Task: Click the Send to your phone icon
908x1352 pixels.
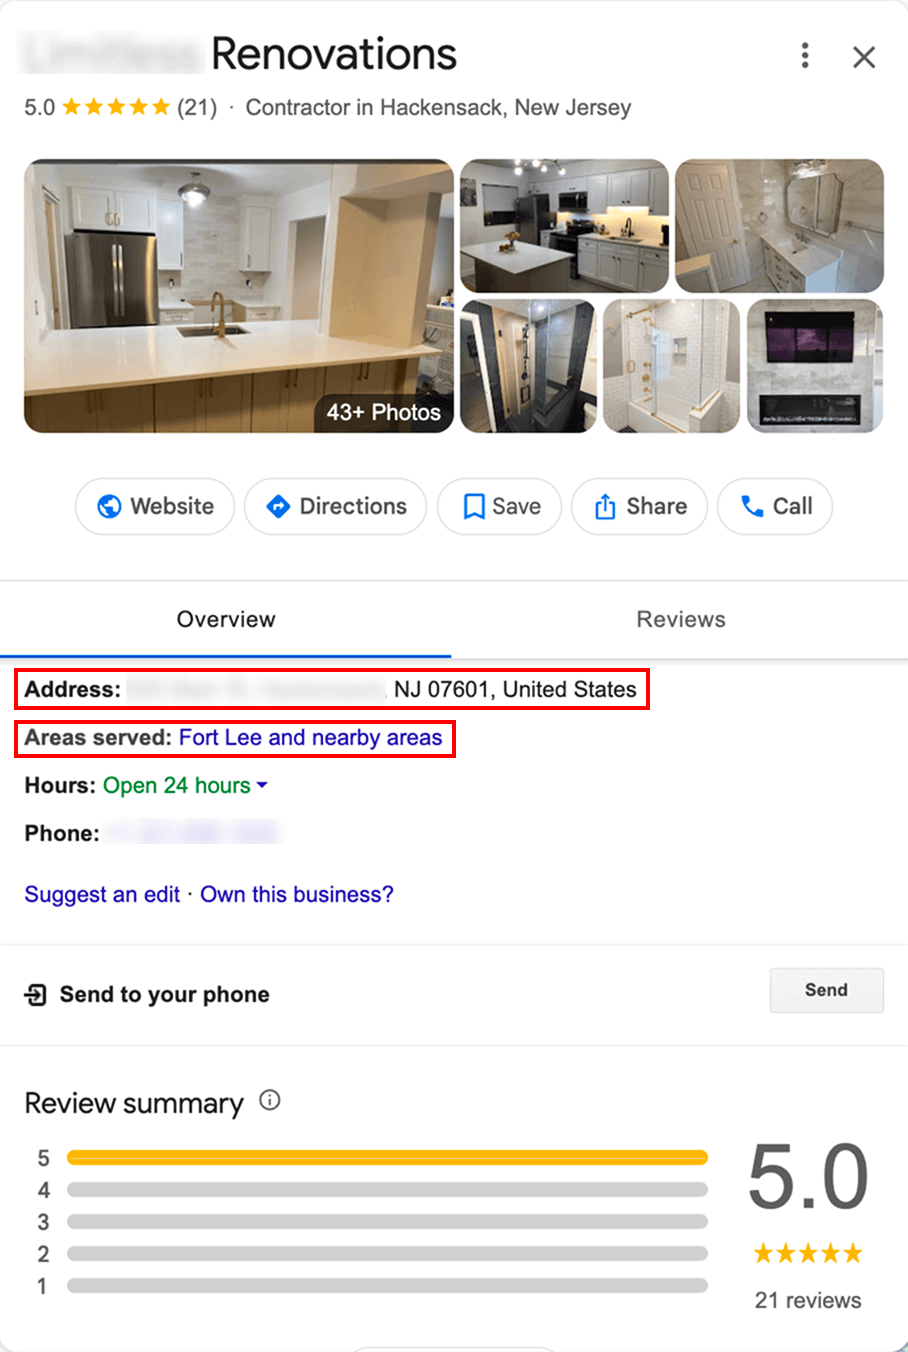Action: pyautogui.click(x=36, y=994)
